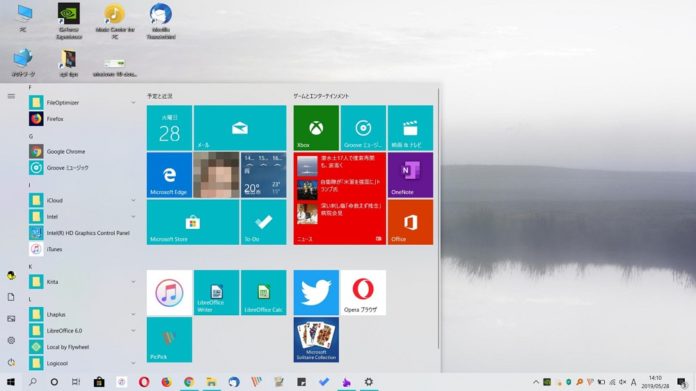Open the Movies & TV tile
The width and height of the screenshot is (696, 391).
410,128
